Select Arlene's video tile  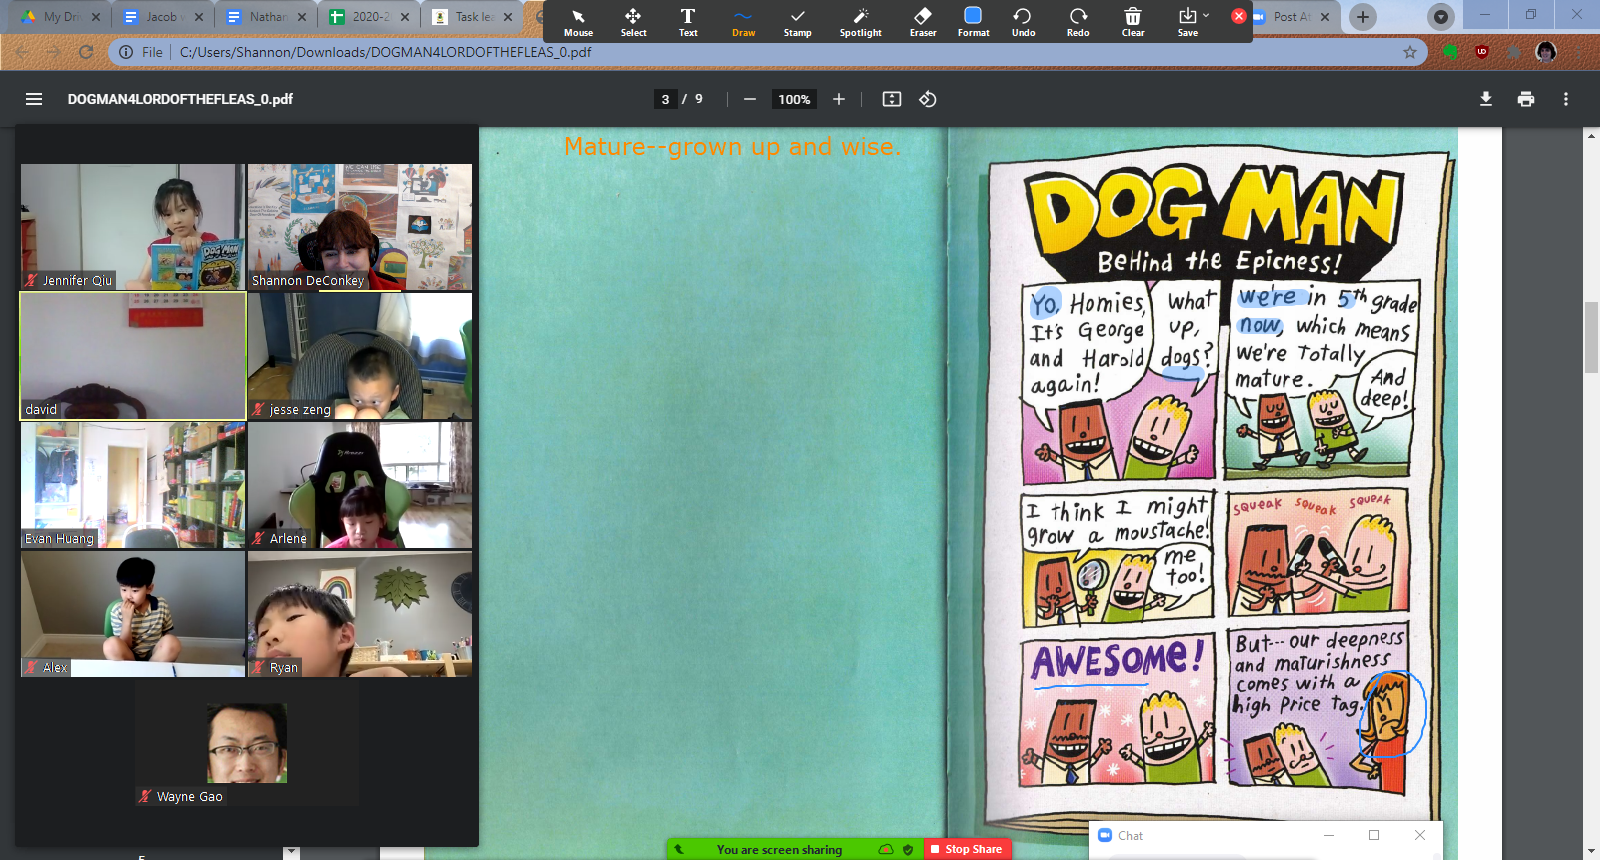coord(360,485)
